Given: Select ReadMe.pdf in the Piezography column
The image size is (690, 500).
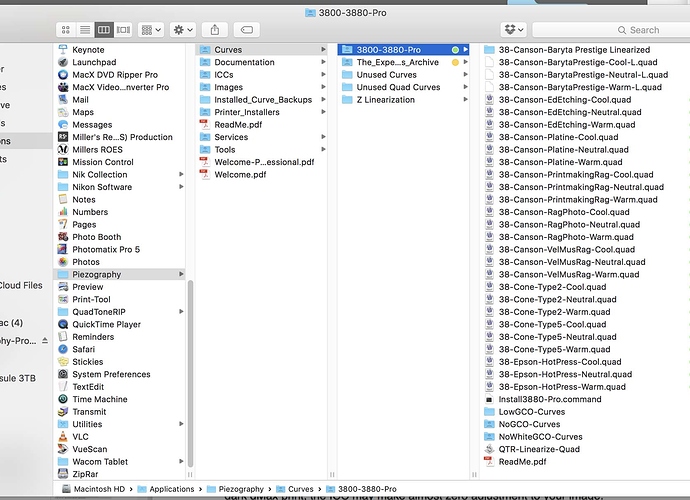Looking at the screenshot, I should 262,125.
